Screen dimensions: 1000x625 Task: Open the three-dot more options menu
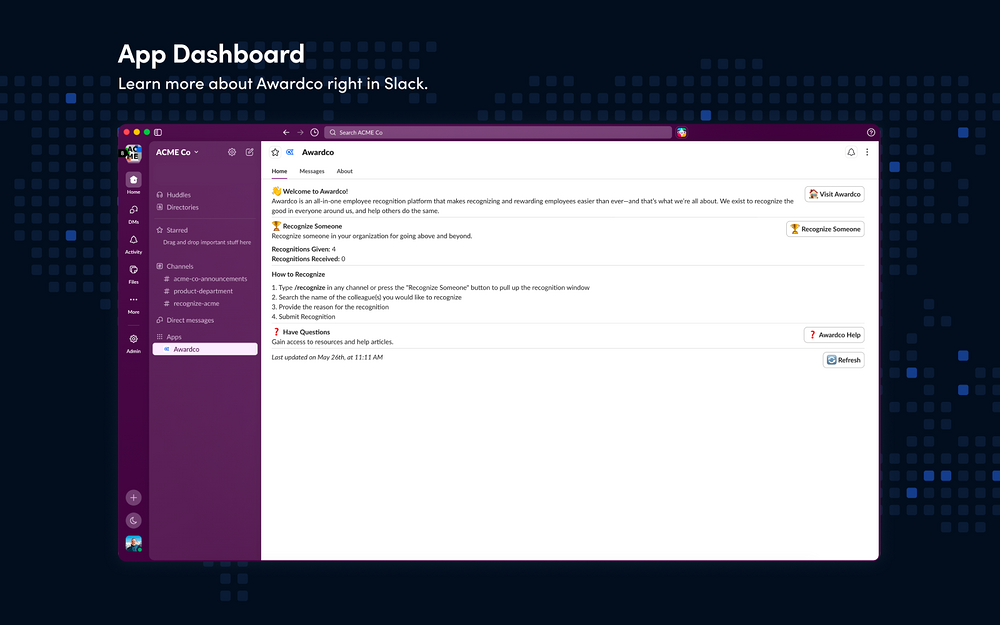coord(867,152)
